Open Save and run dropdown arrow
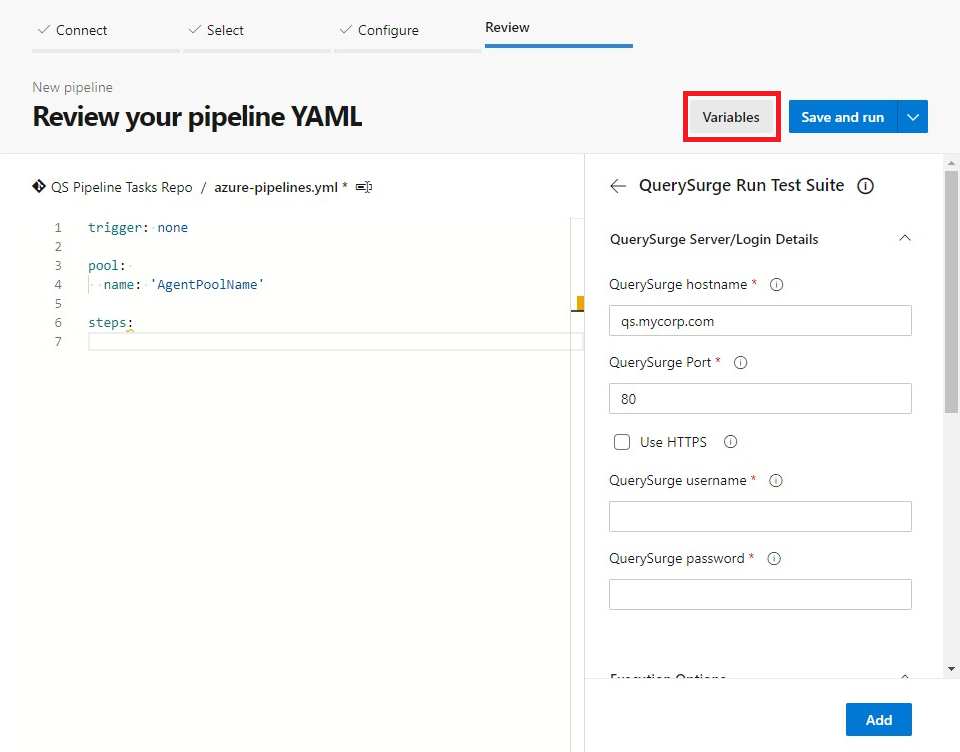The image size is (960, 752). [x=913, y=117]
